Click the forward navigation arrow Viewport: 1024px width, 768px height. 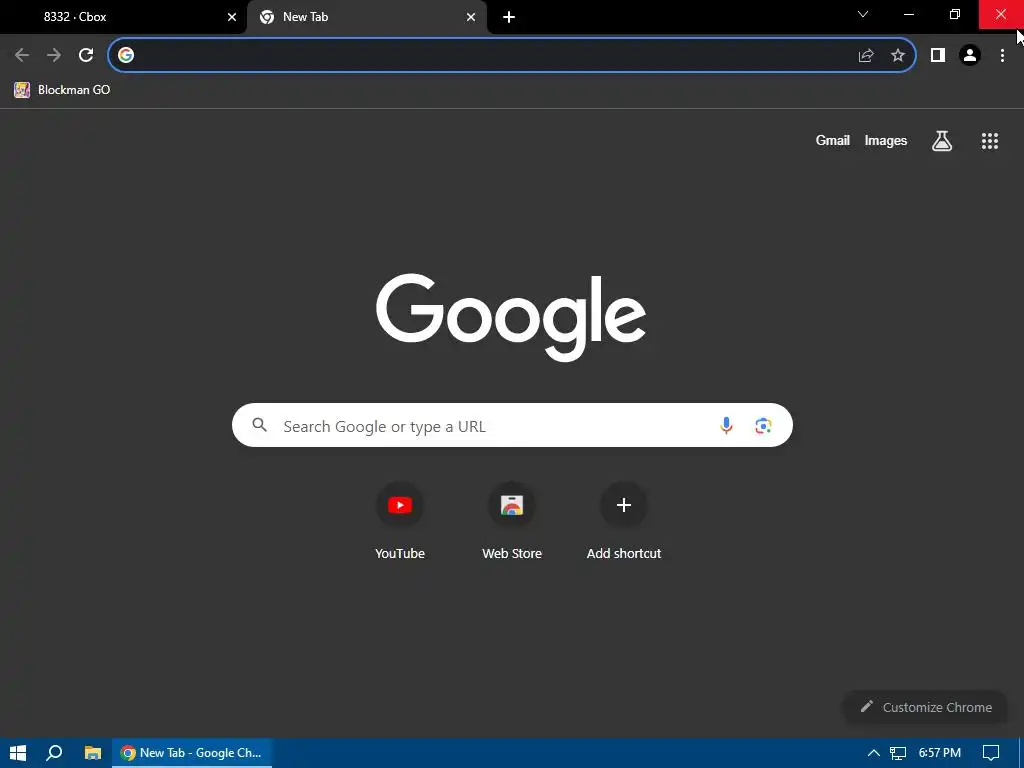[54, 55]
